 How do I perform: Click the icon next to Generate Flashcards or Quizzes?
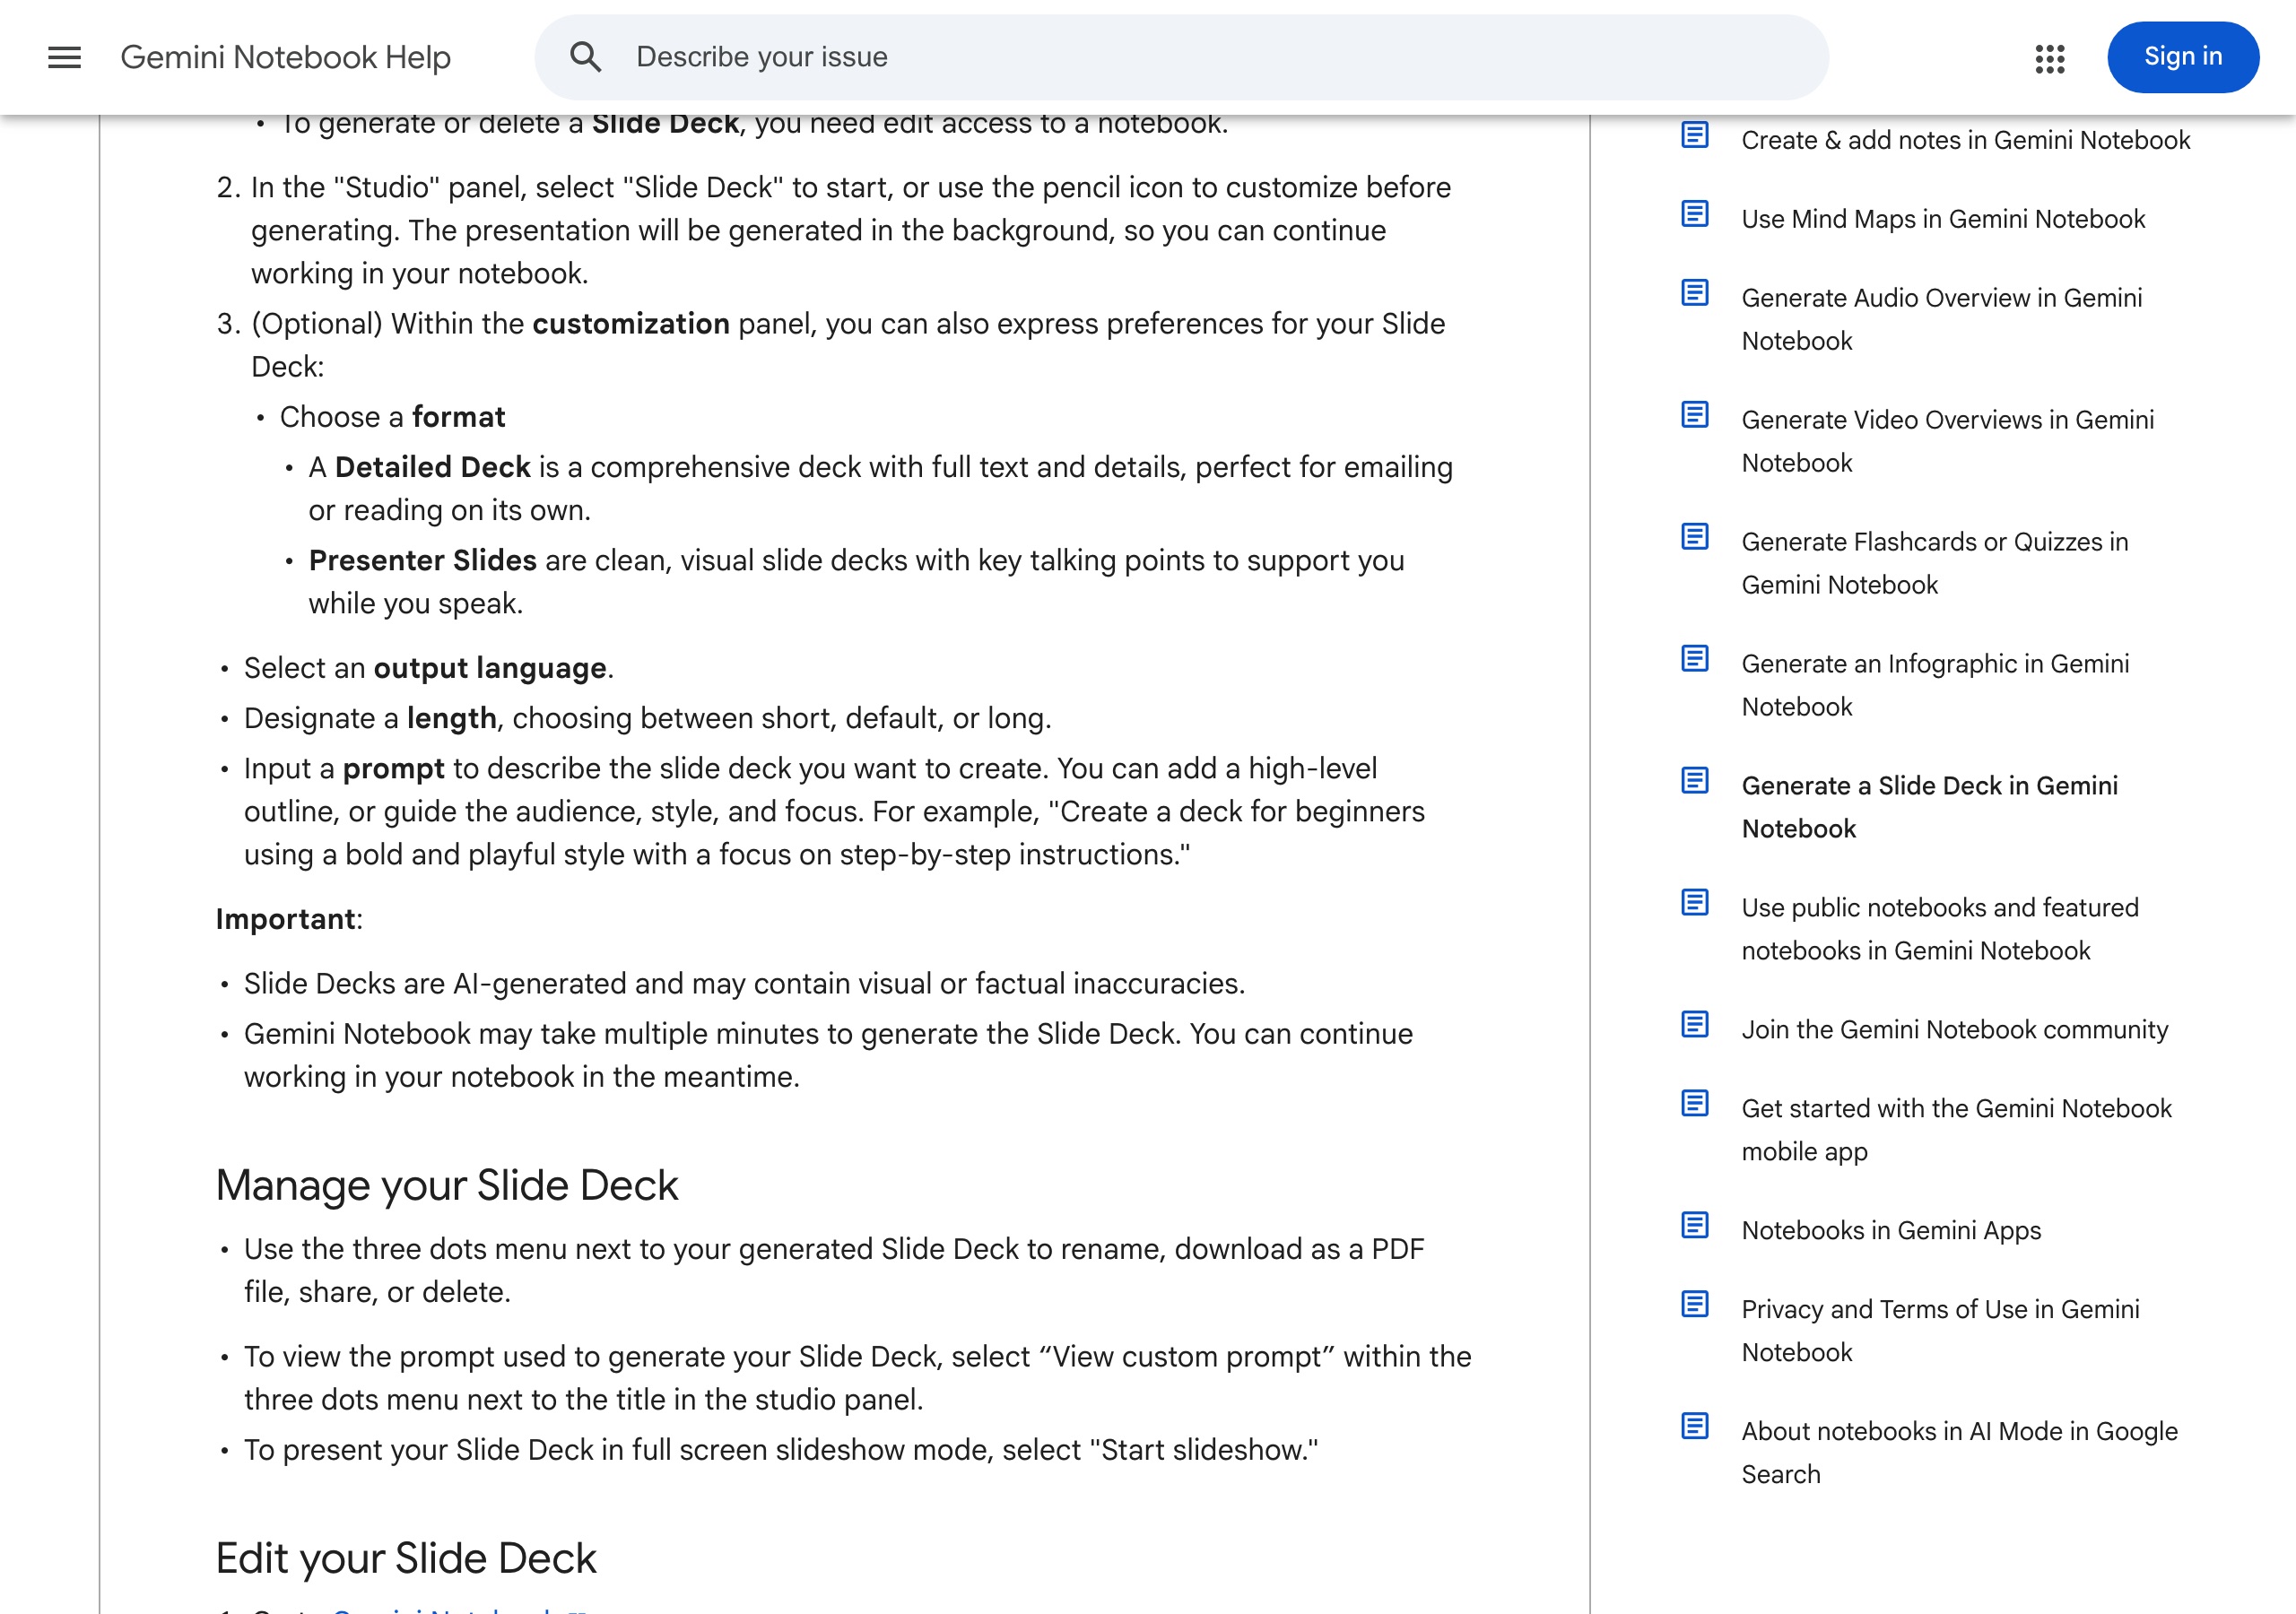[1695, 537]
